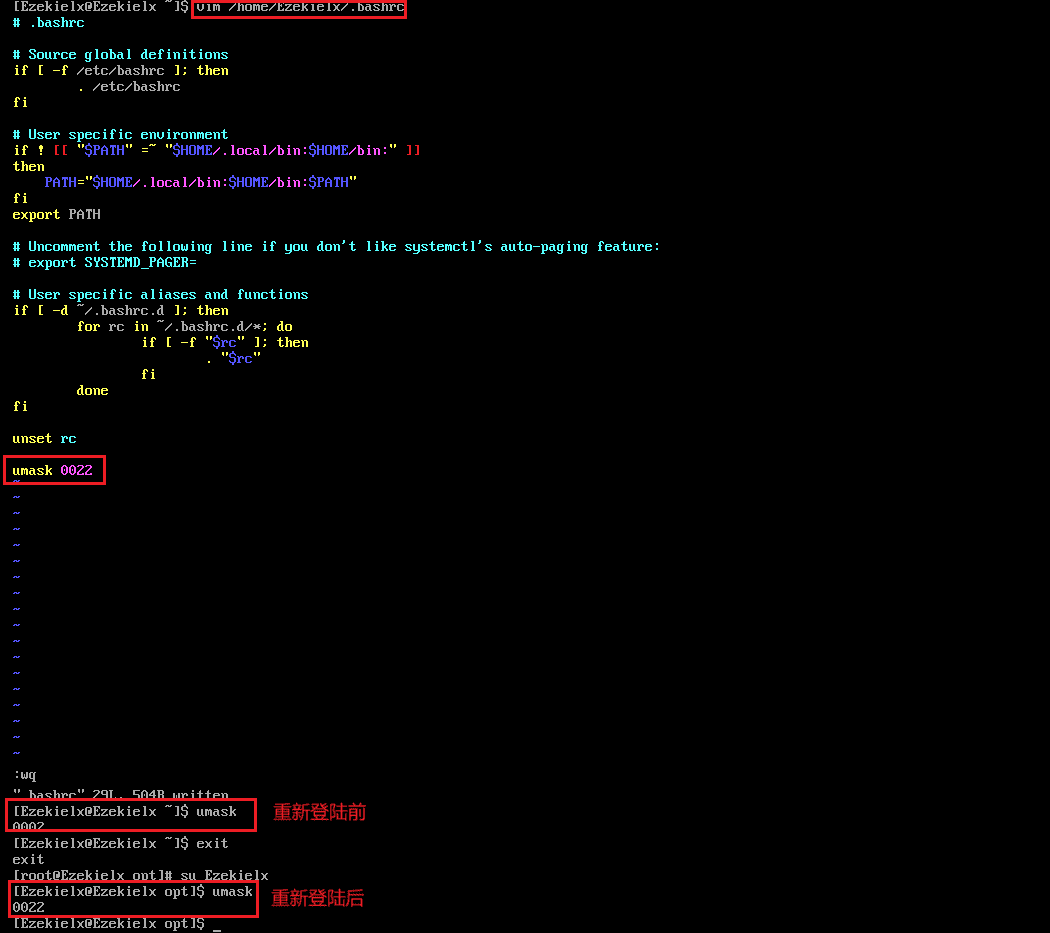
Task: Click the 'umask' command at the opt prompt
Action: point(232,892)
